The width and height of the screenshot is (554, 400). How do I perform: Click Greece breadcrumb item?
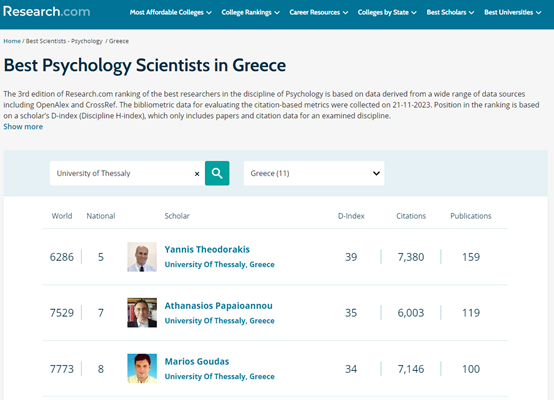tap(119, 41)
